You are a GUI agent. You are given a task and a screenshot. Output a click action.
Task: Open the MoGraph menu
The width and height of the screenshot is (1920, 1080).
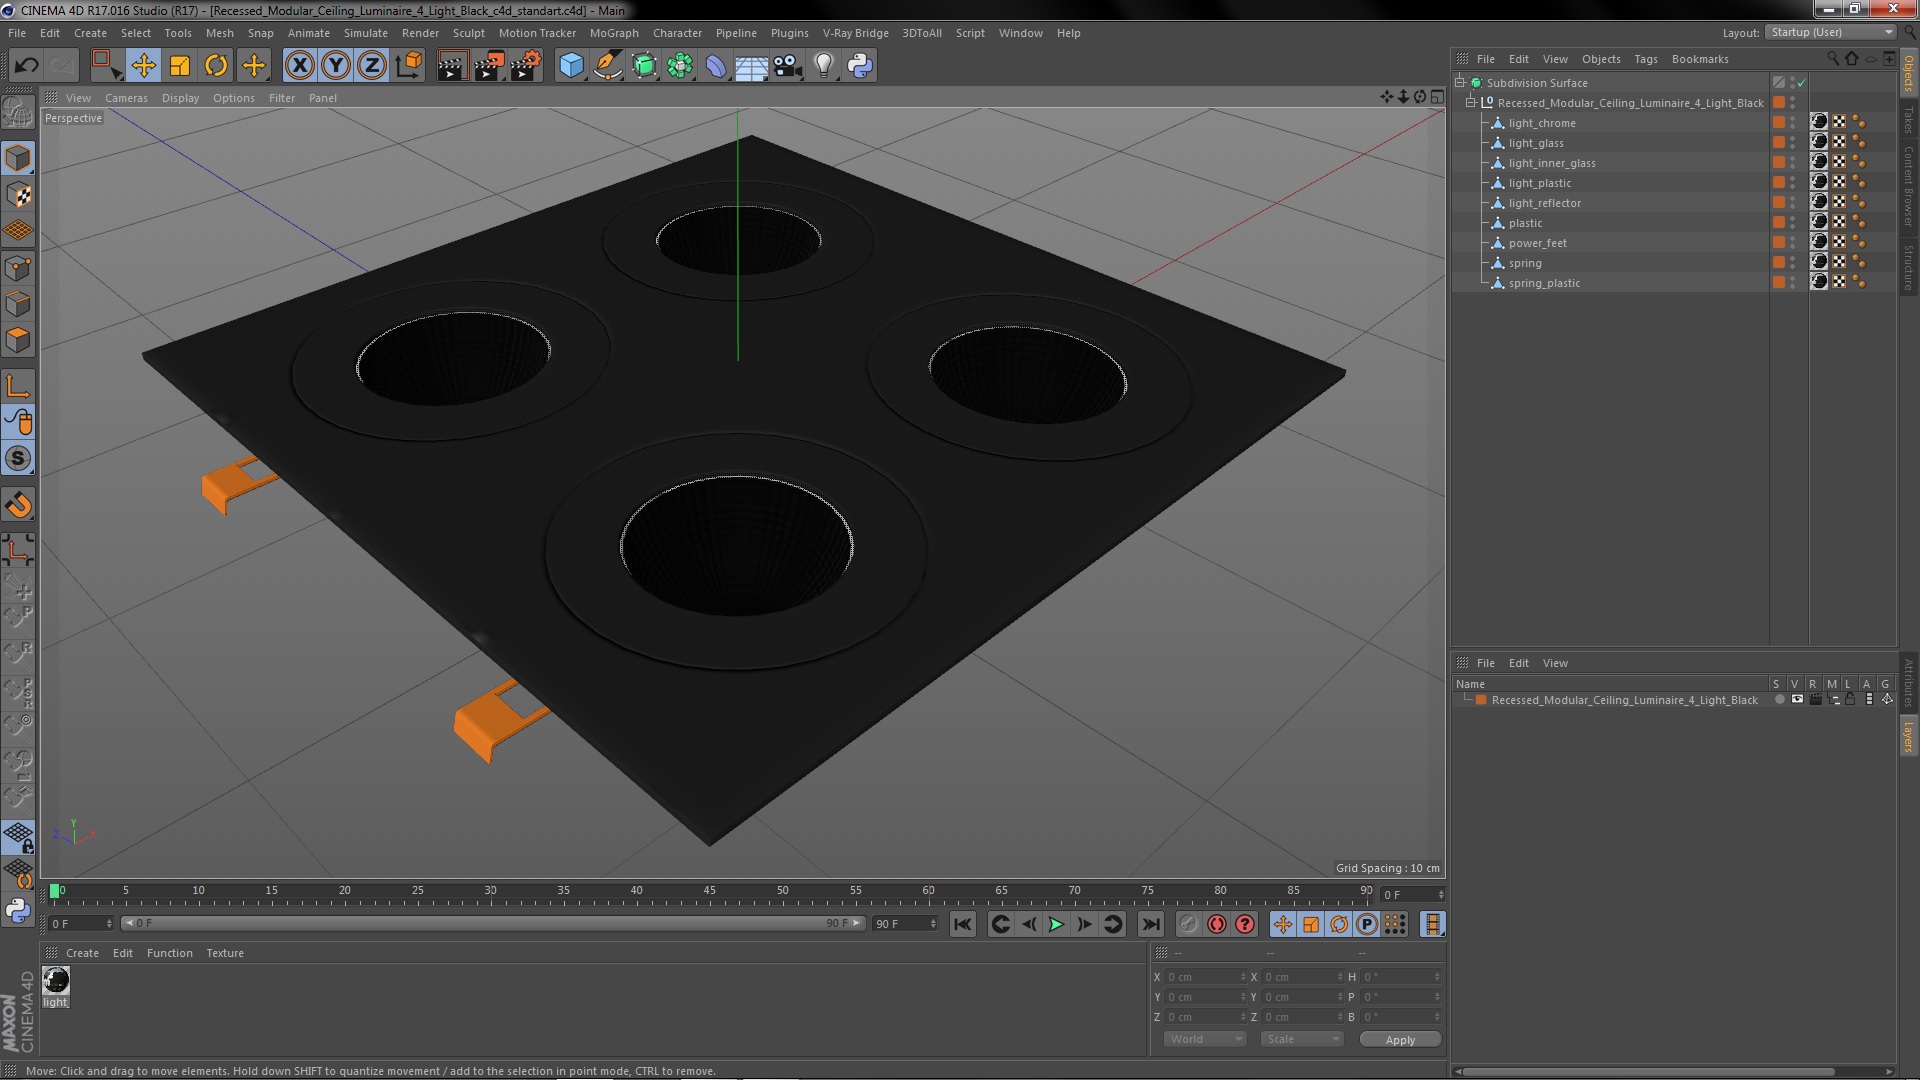(614, 33)
